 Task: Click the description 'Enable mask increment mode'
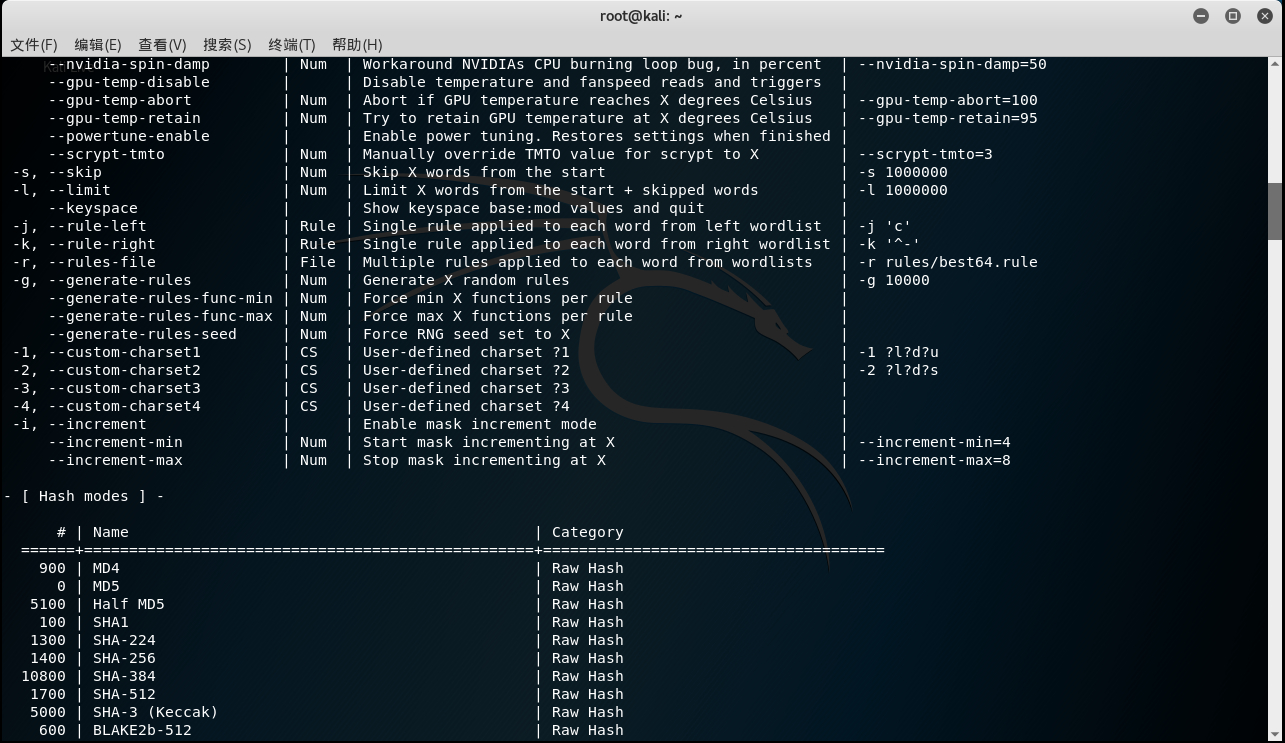tap(479, 424)
